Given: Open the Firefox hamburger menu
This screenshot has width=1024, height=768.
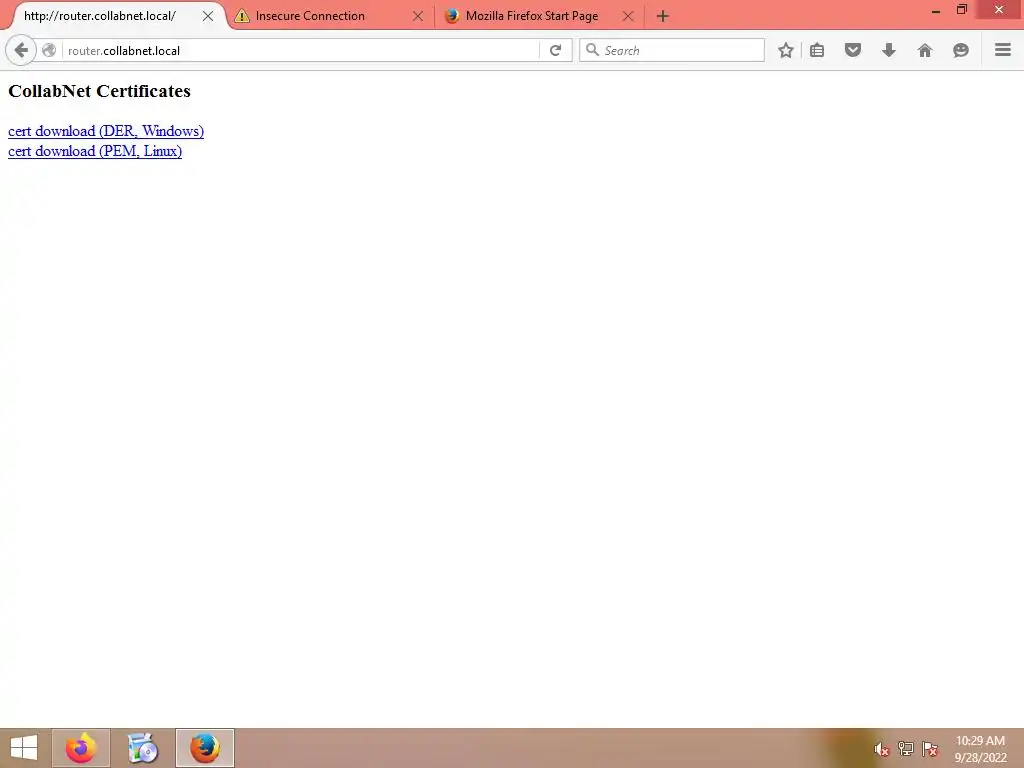Looking at the screenshot, I should 1003,50.
